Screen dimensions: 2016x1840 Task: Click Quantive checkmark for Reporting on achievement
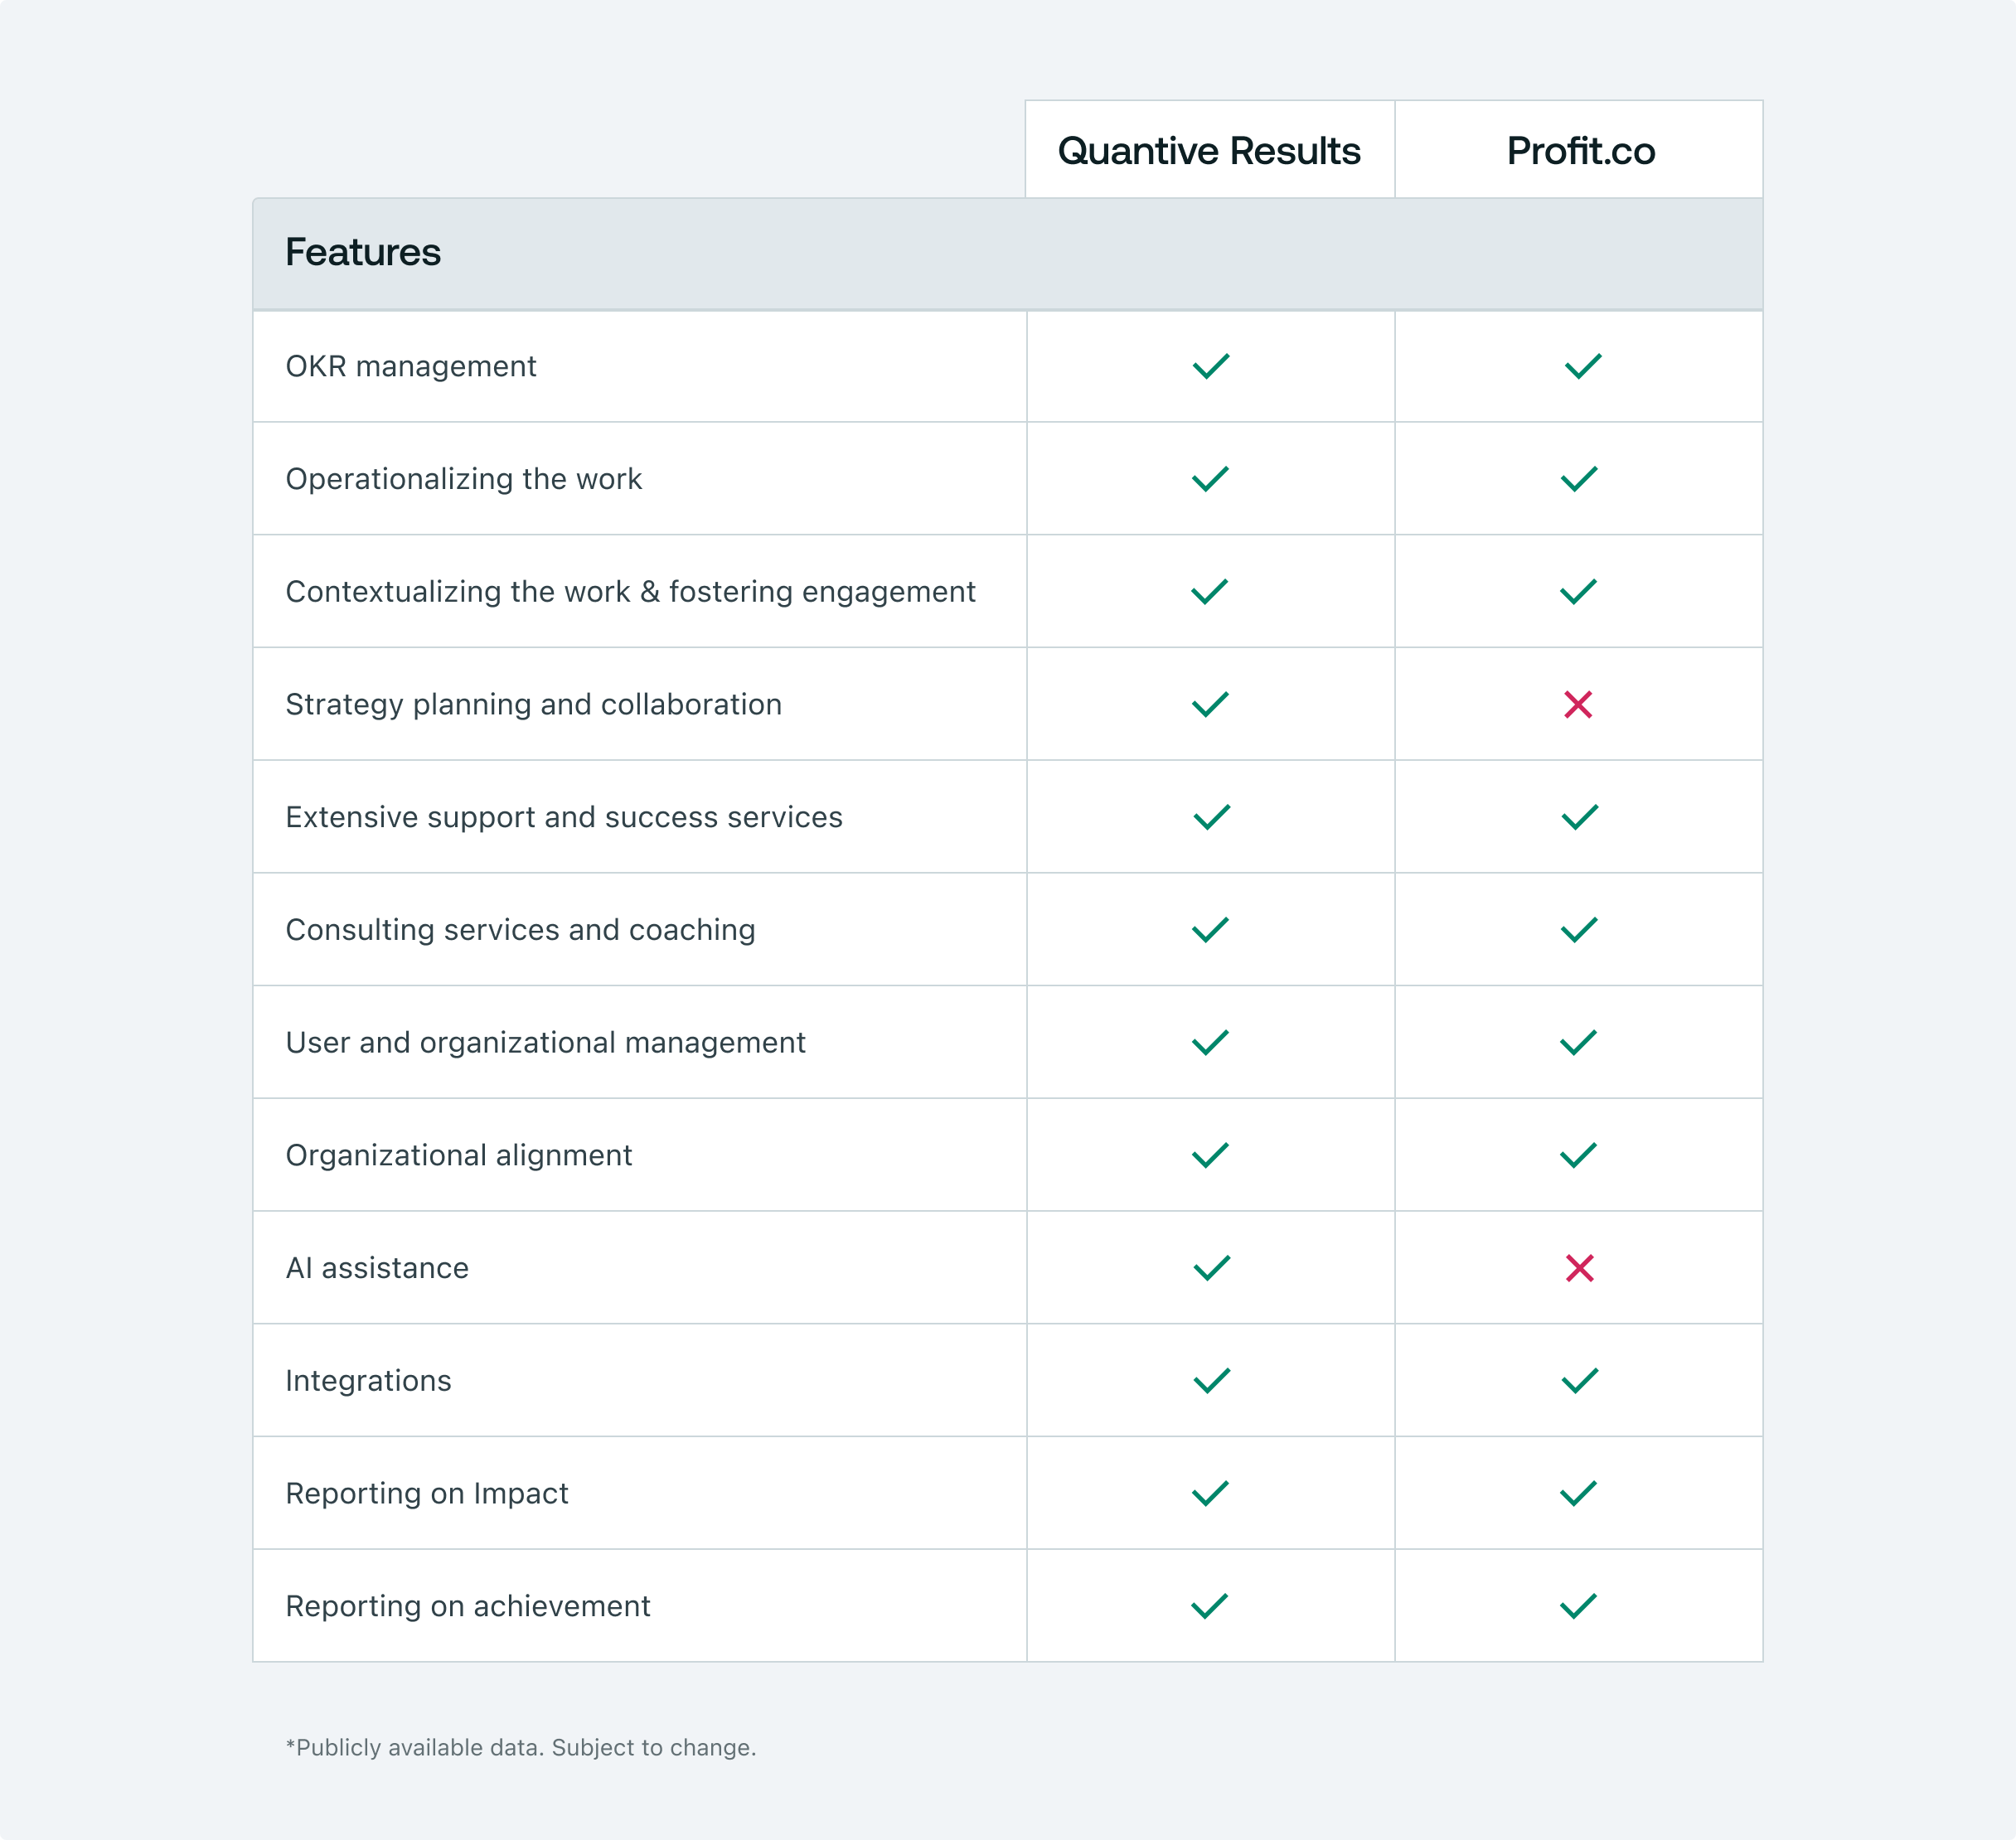pos(1209,1606)
